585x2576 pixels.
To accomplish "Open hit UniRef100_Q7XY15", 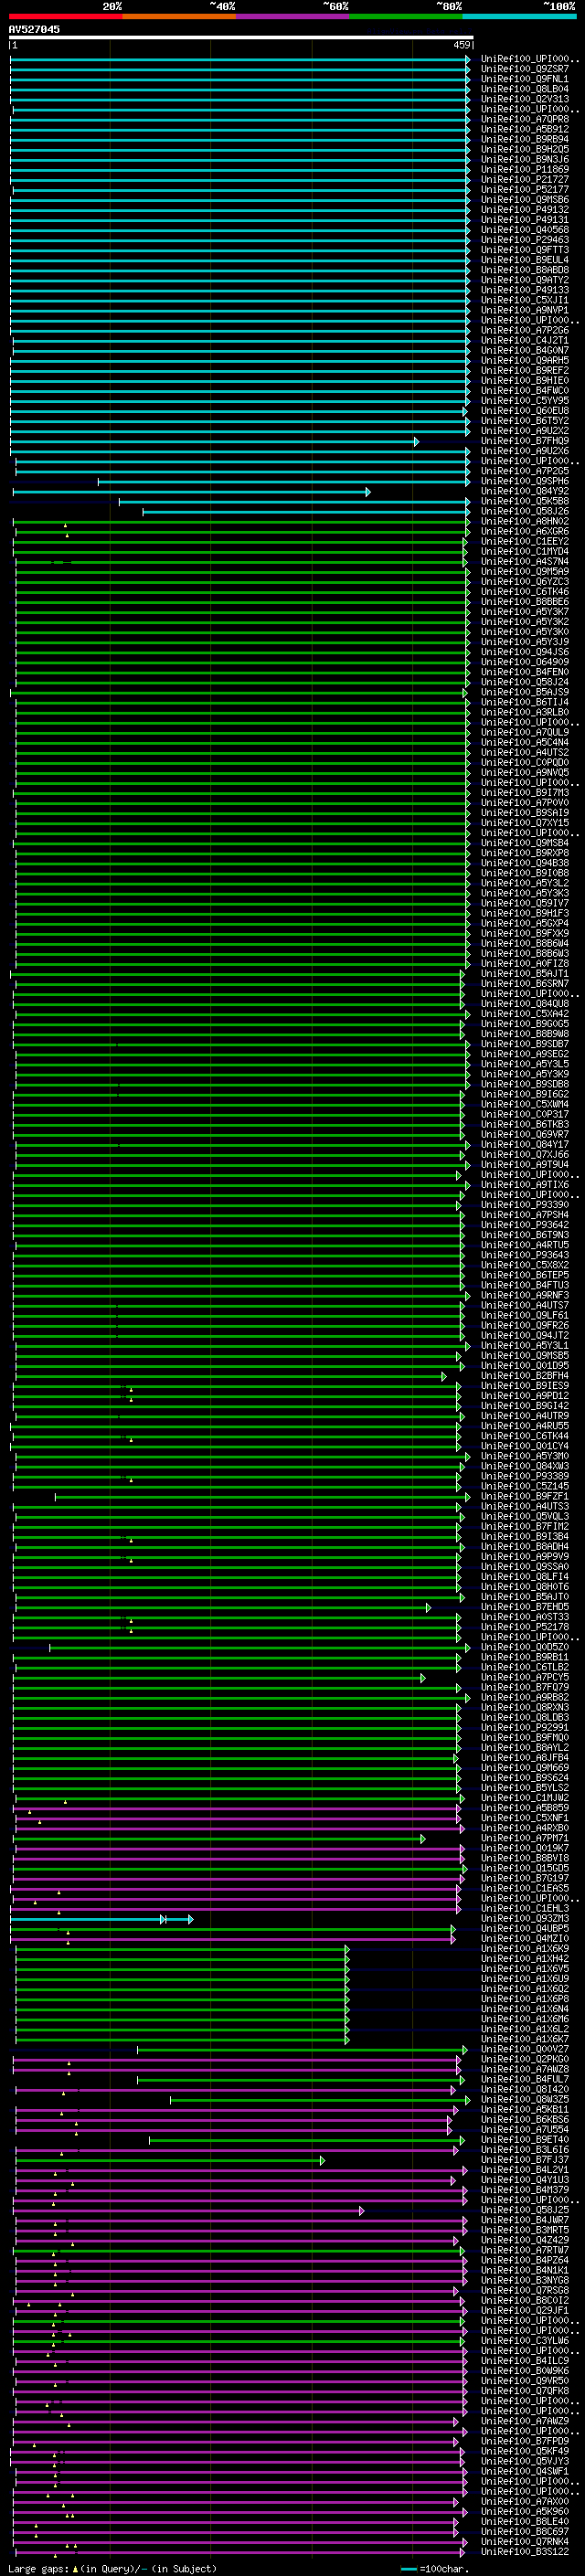I will 525,824.
